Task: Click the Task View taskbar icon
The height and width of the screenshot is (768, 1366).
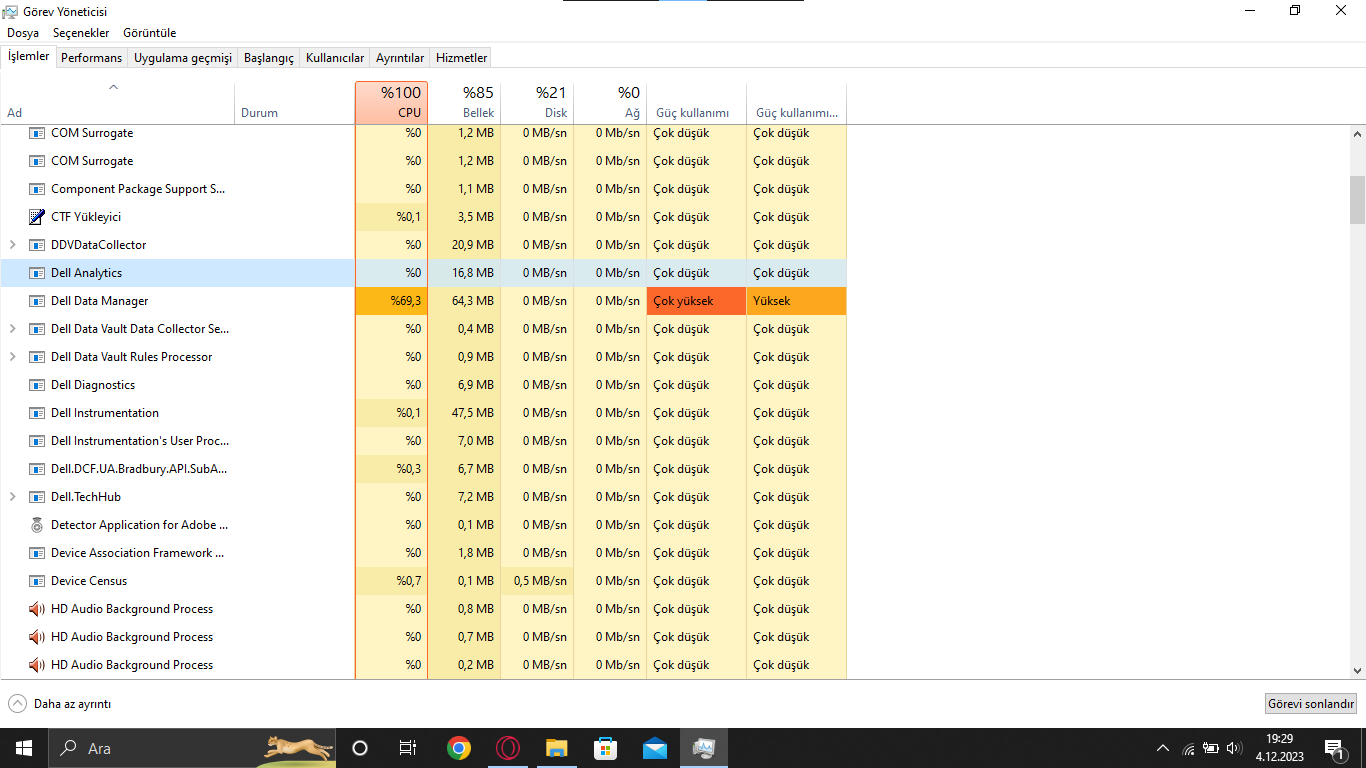Action: point(408,748)
